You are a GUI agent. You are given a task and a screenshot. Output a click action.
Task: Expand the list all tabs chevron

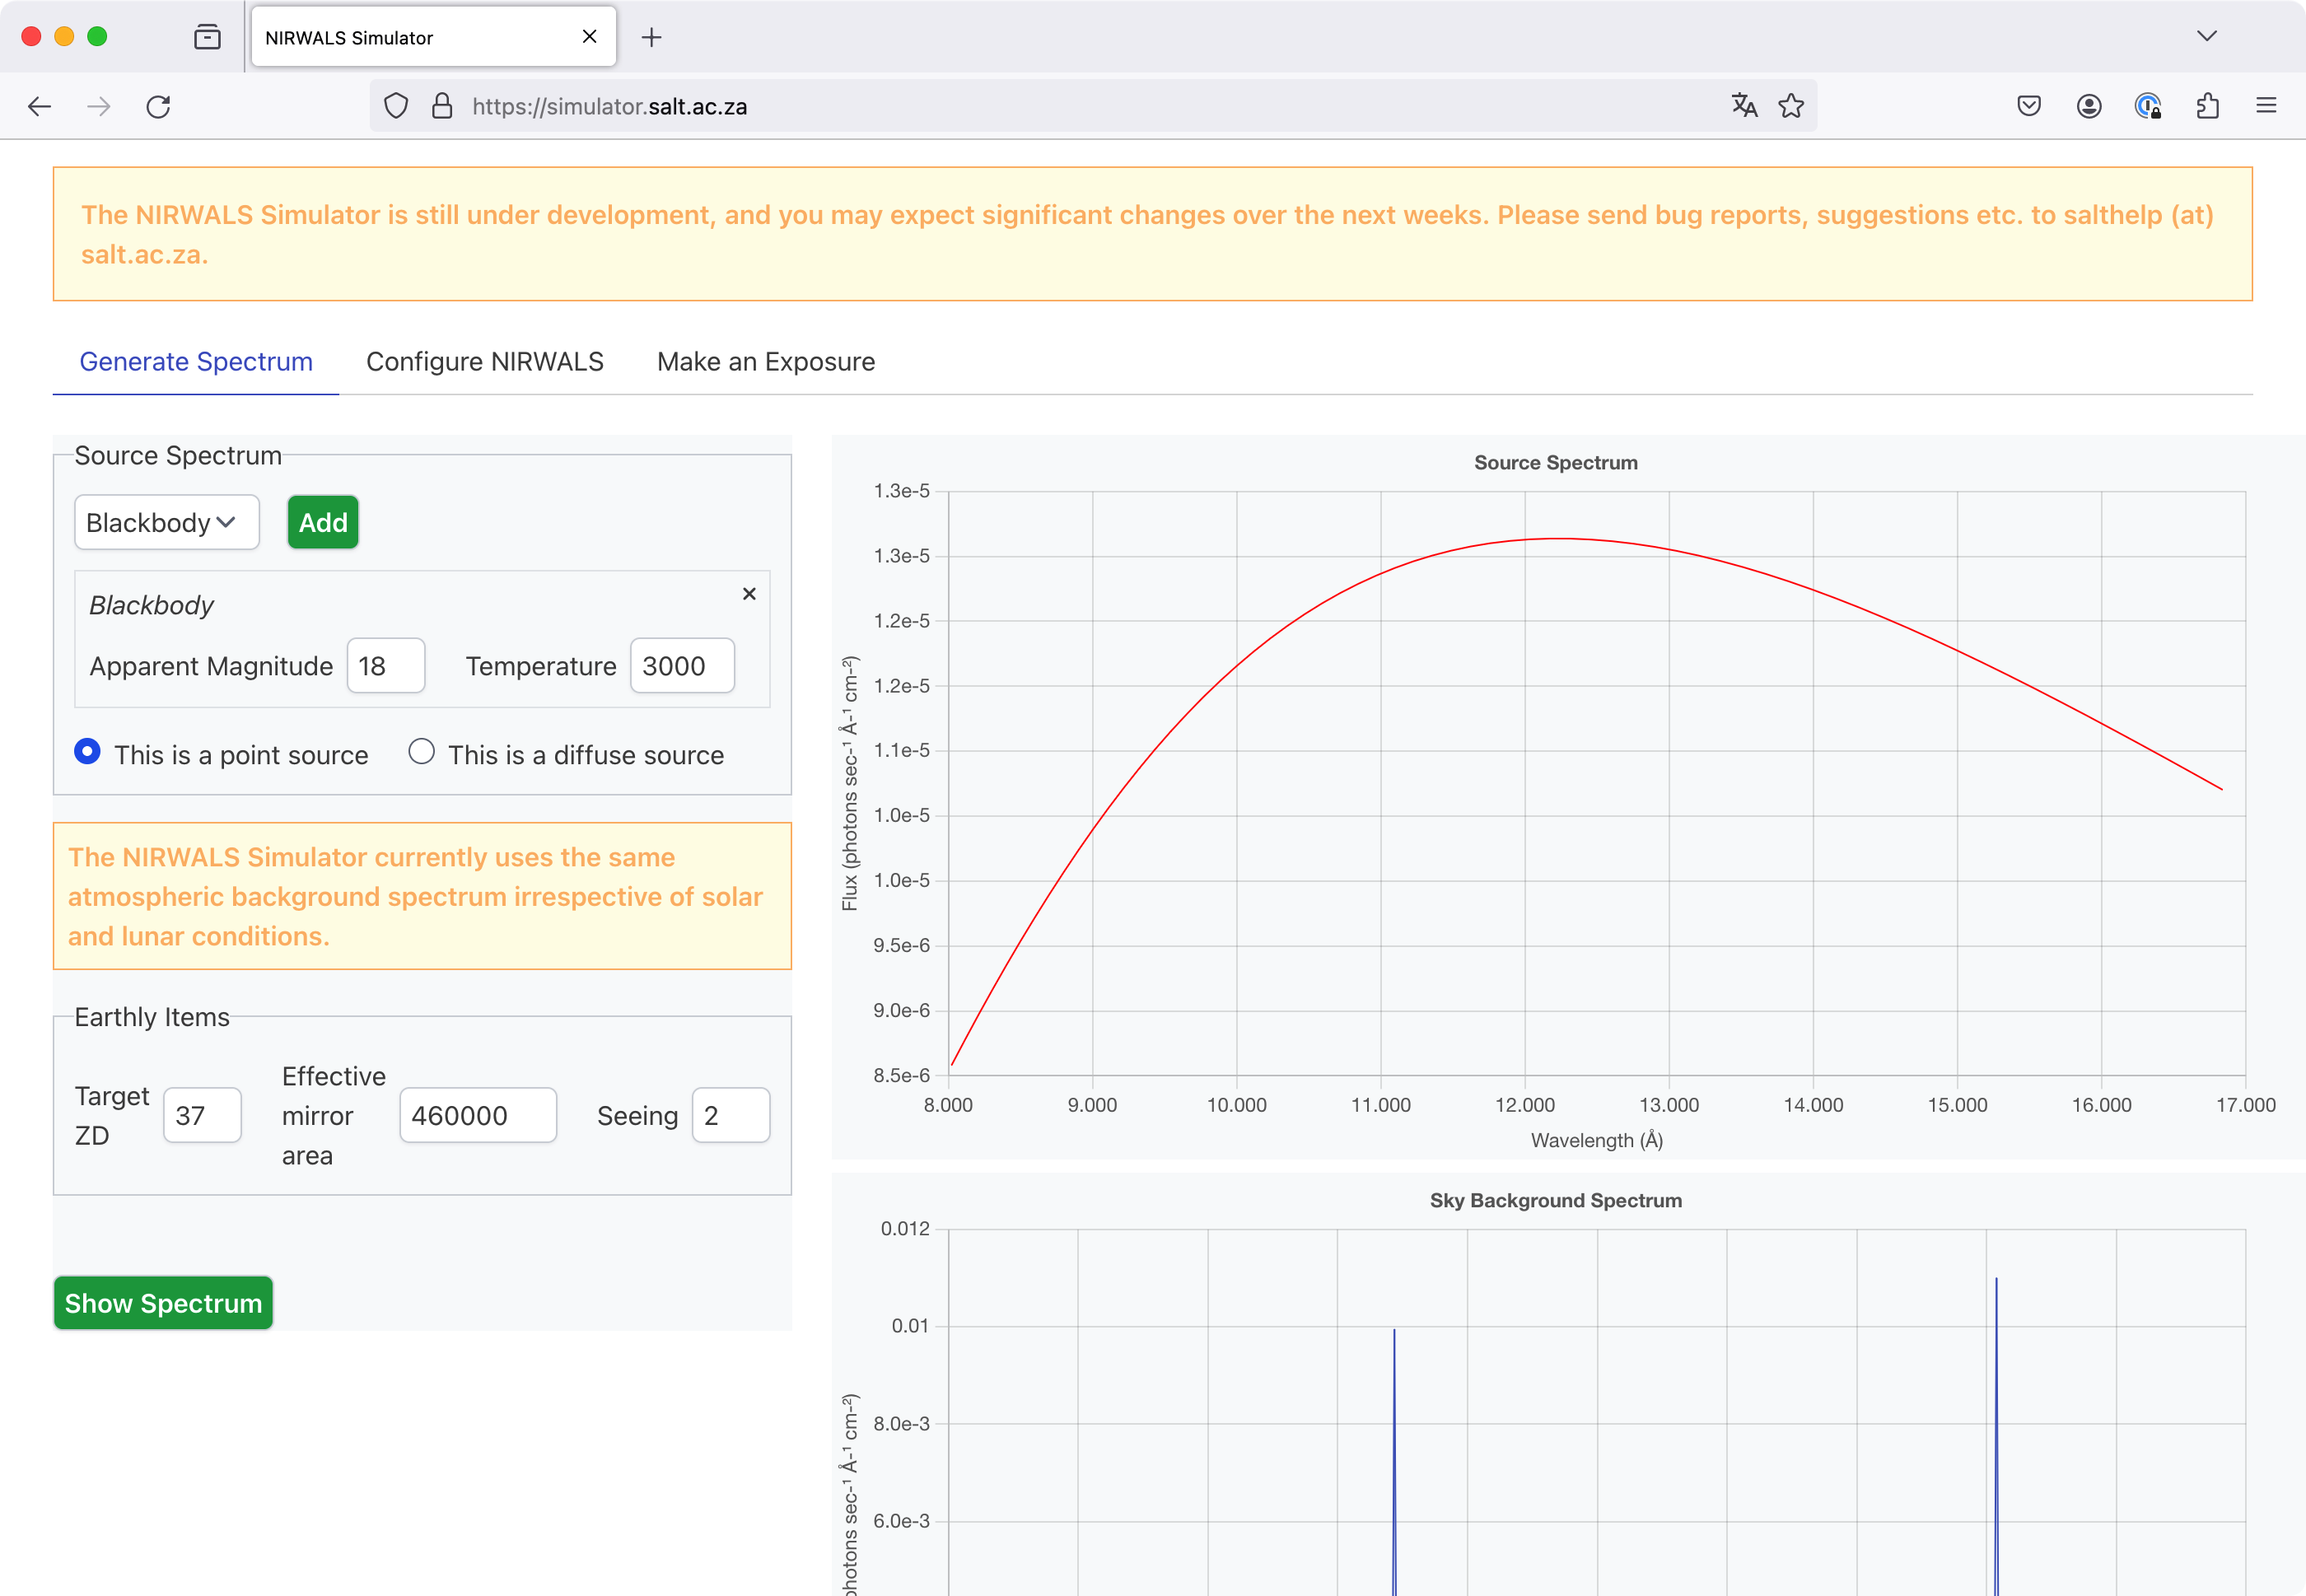(x=2207, y=37)
